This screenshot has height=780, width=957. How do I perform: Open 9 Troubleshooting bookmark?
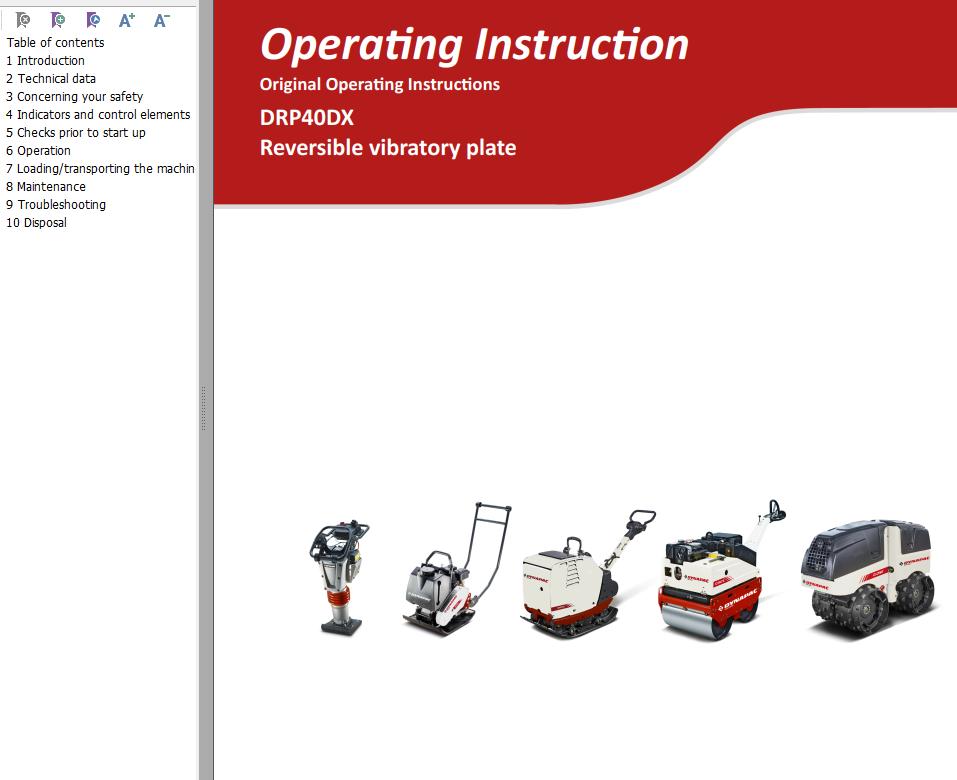pyautogui.click(x=56, y=204)
